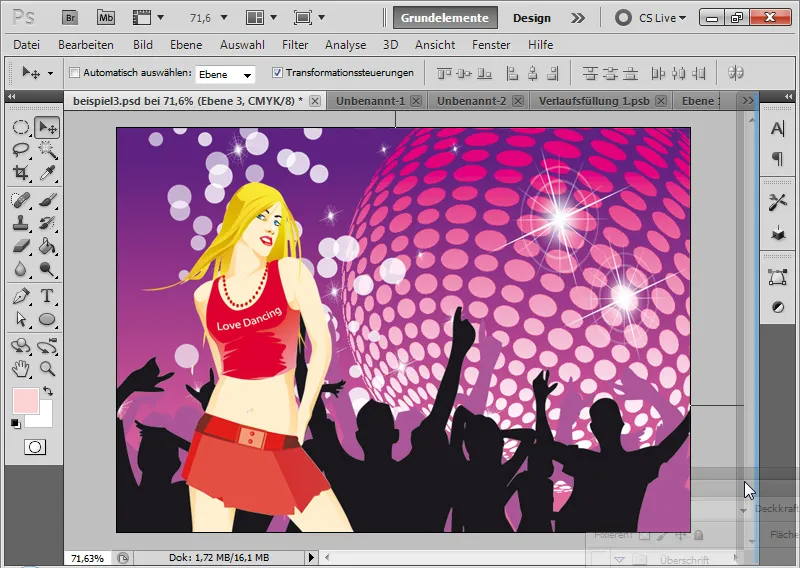
Task: Launch Adobe Bridge from top bar
Action: click(70, 18)
